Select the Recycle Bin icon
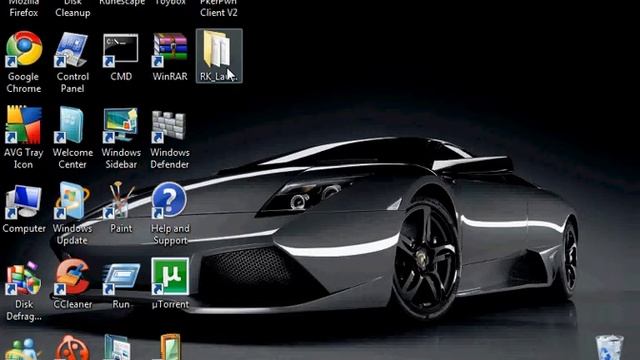This screenshot has width=640, height=360. [609, 347]
